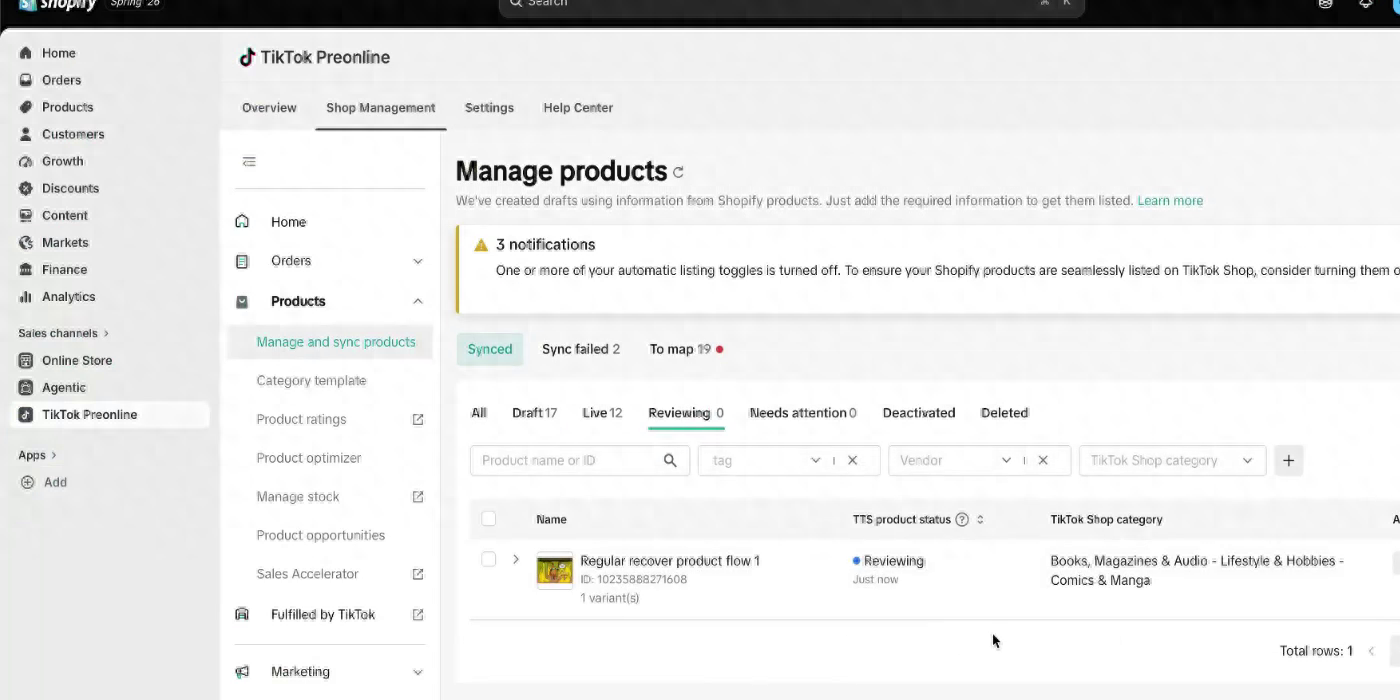Open the Settings tab
This screenshot has height=700, width=1400.
tap(489, 108)
